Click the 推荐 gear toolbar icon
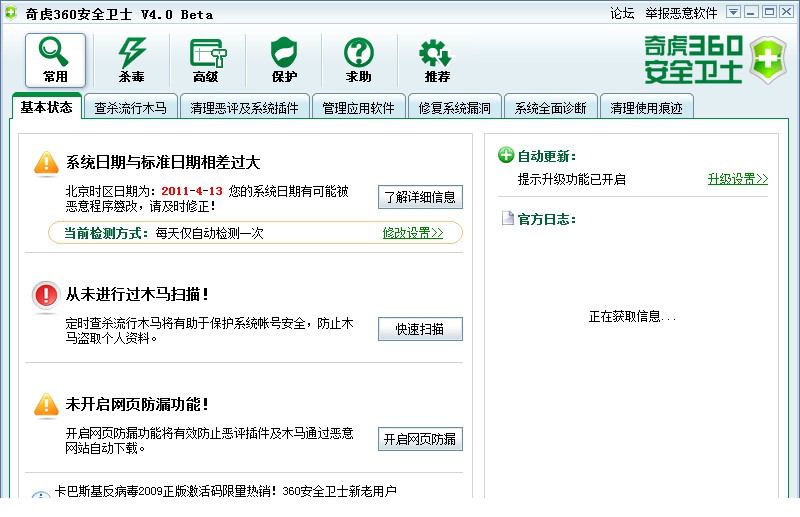The height and width of the screenshot is (517, 800). (437, 60)
